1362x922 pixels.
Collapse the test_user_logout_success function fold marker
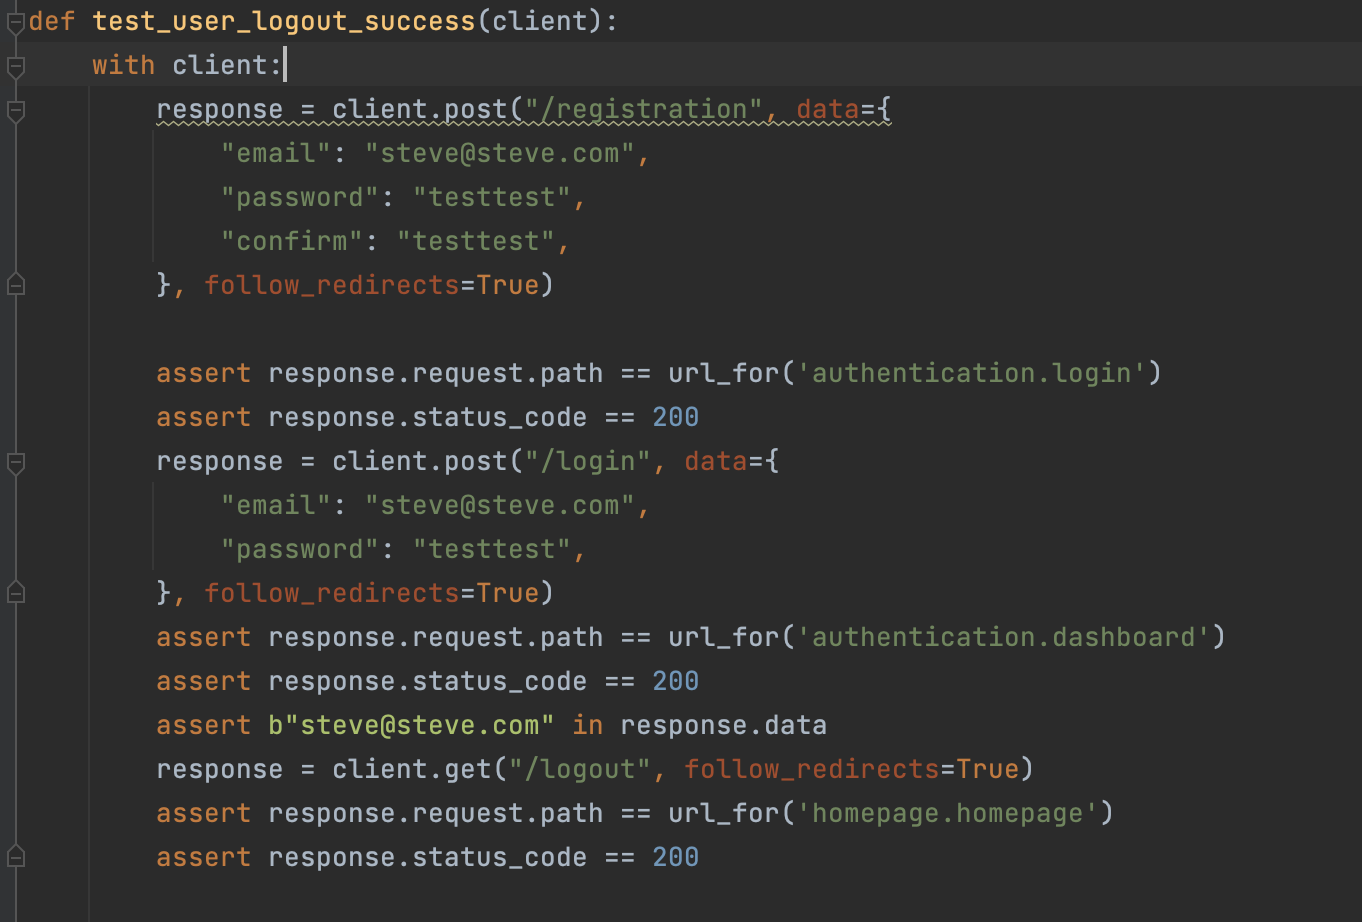coord(15,23)
